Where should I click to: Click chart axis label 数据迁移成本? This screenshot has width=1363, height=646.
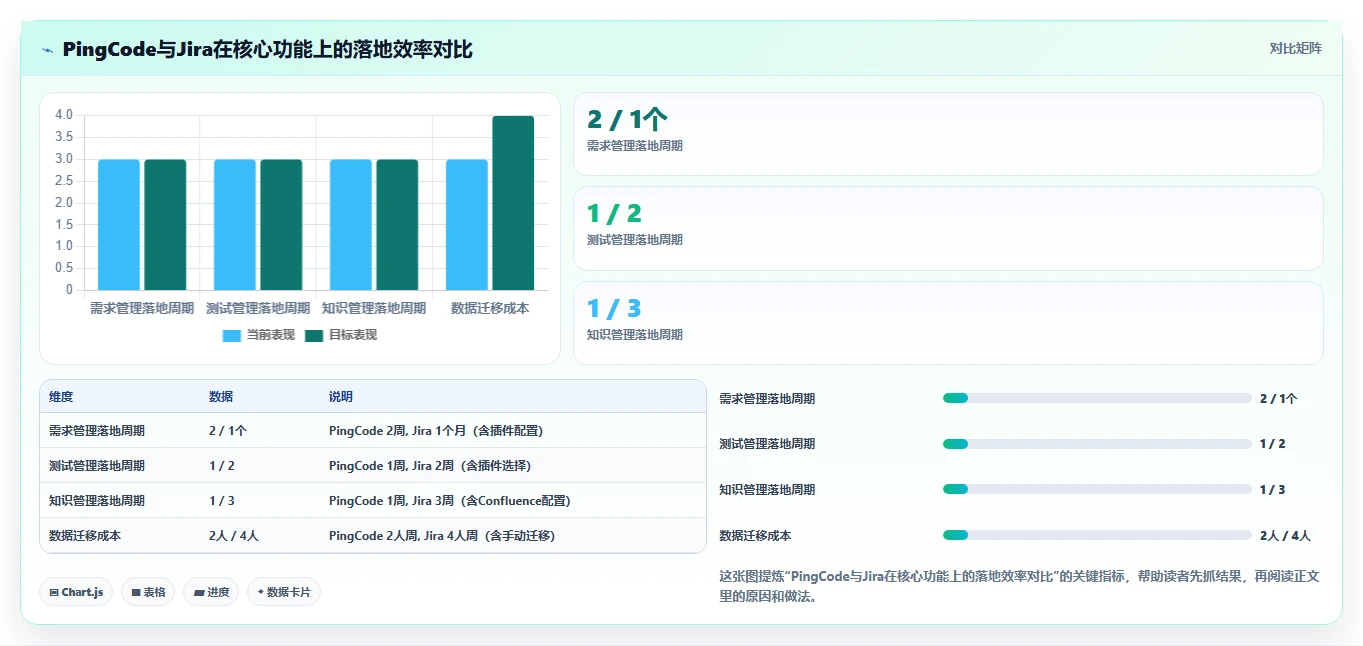tap(490, 308)
